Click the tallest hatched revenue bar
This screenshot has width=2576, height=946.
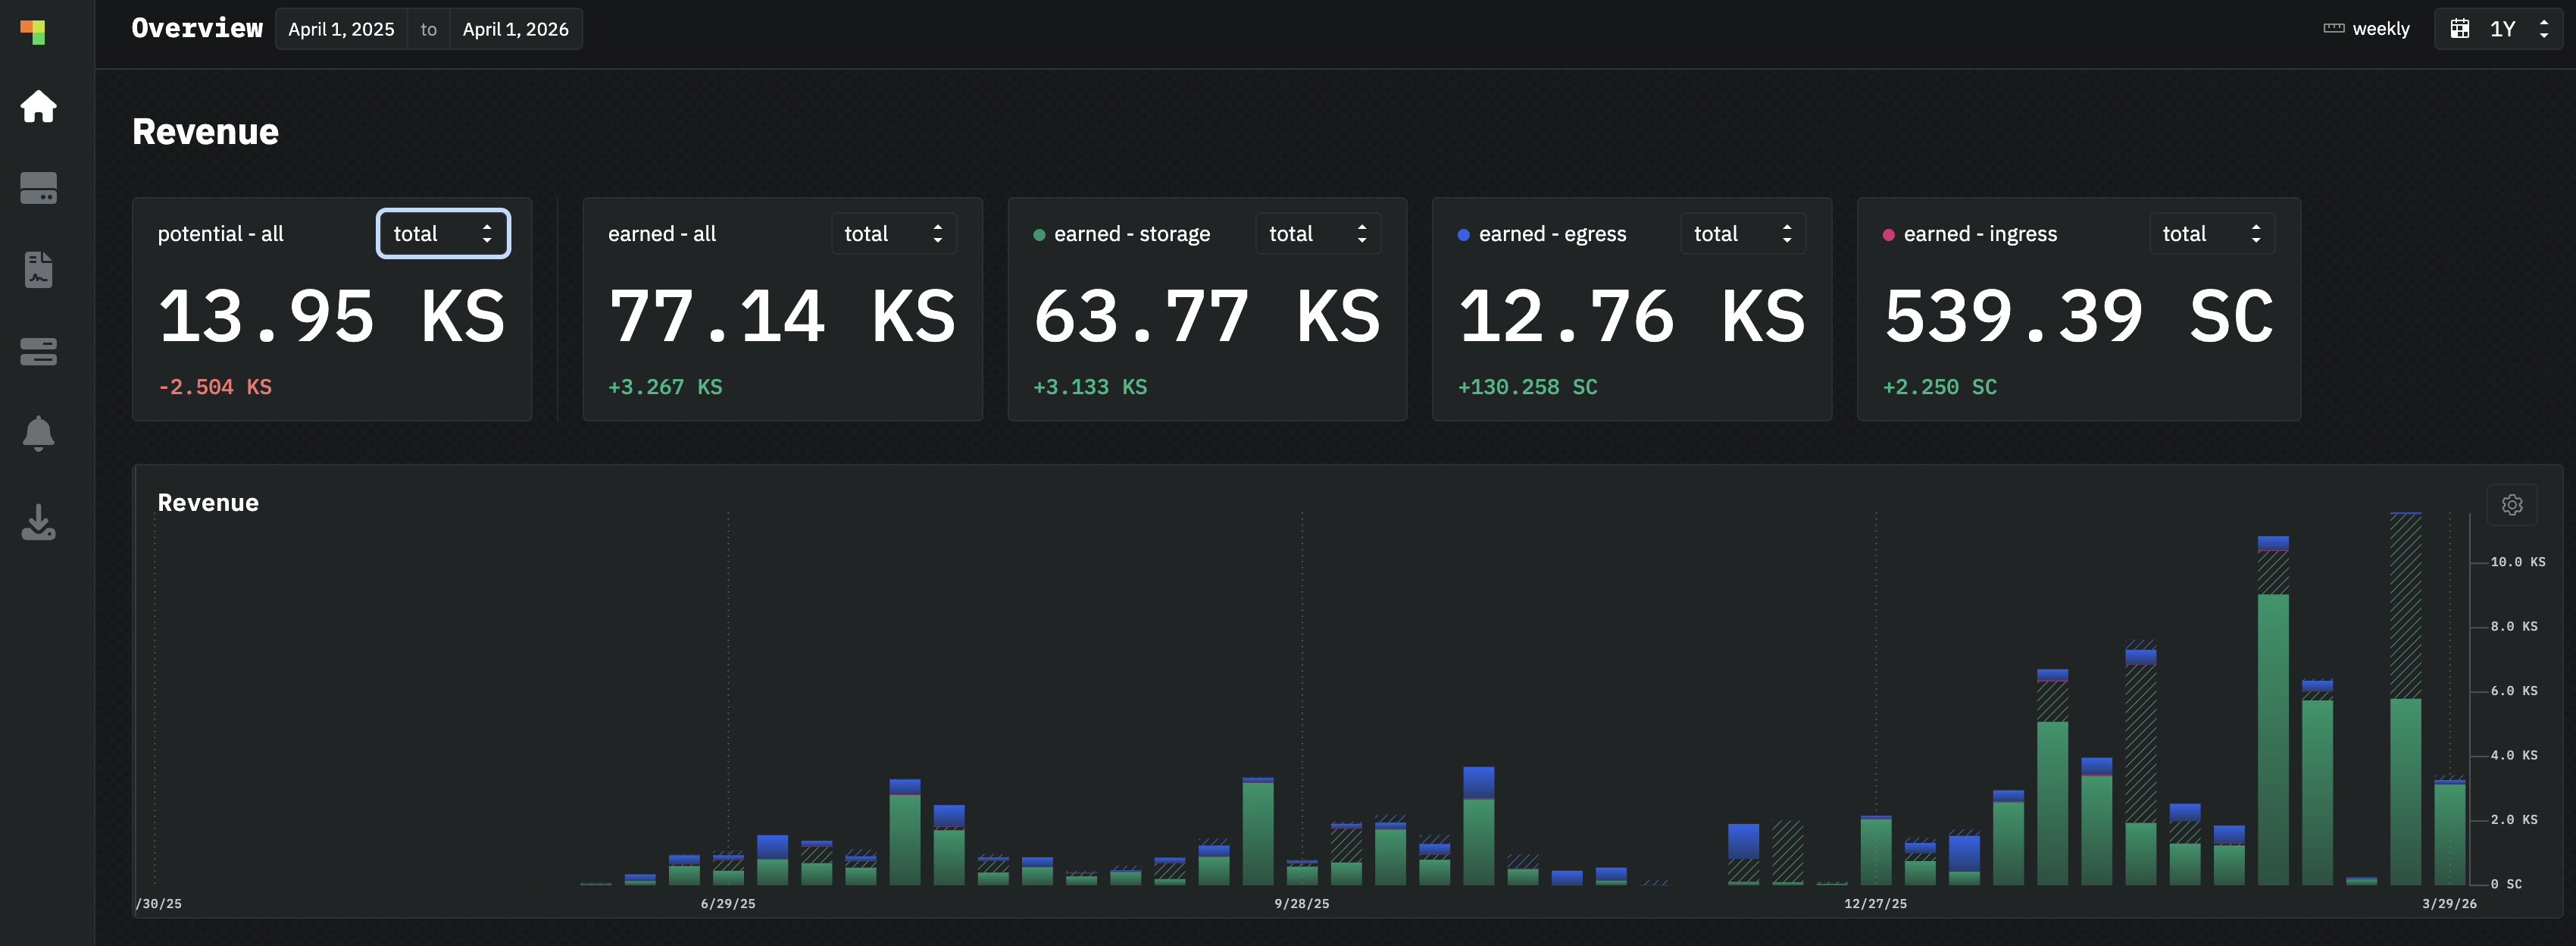(2405, 605)
